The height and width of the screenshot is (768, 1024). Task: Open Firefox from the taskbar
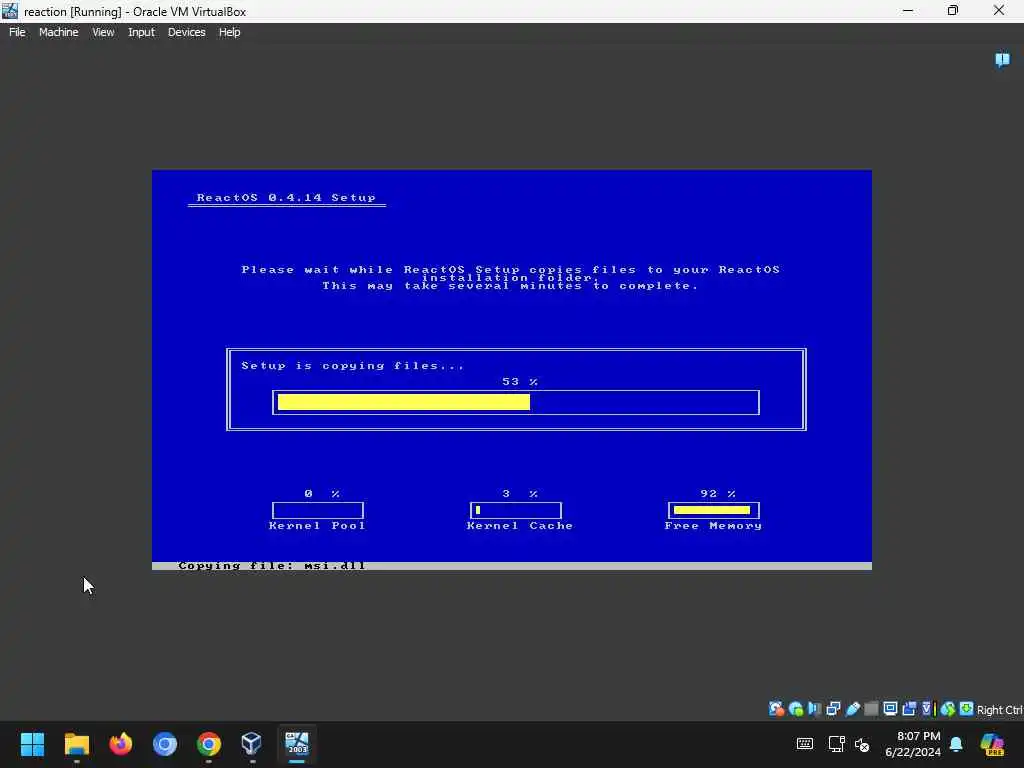click(x=121, y=744)
